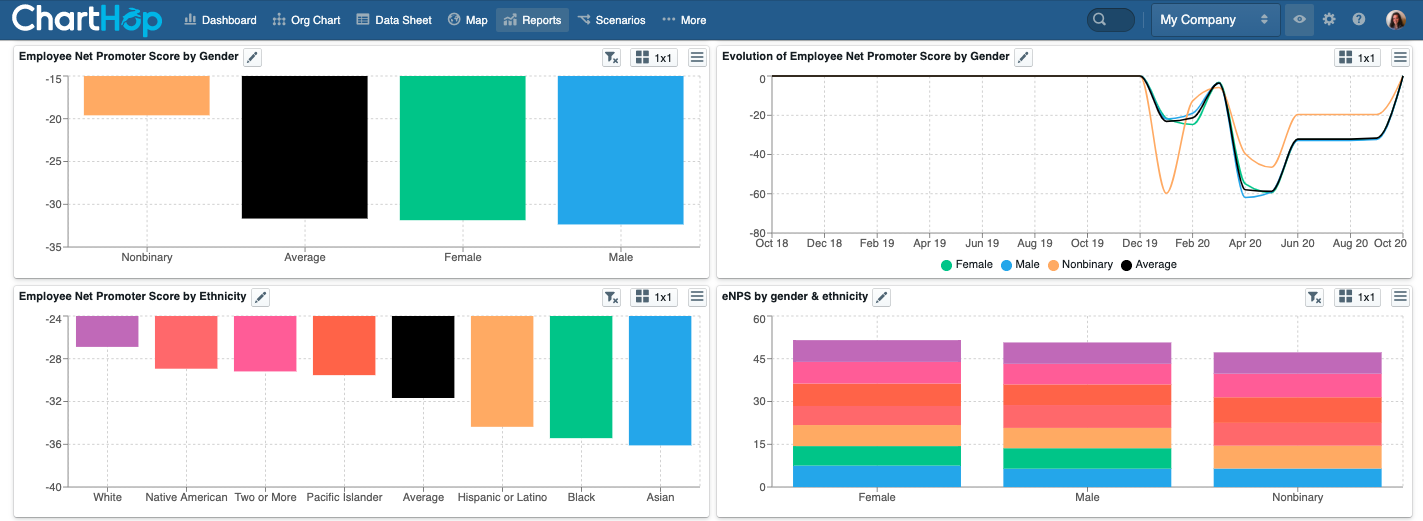Viewport: 1423px width, 521px height.
Task: Open the More menu in navigation
Action: 684,20
